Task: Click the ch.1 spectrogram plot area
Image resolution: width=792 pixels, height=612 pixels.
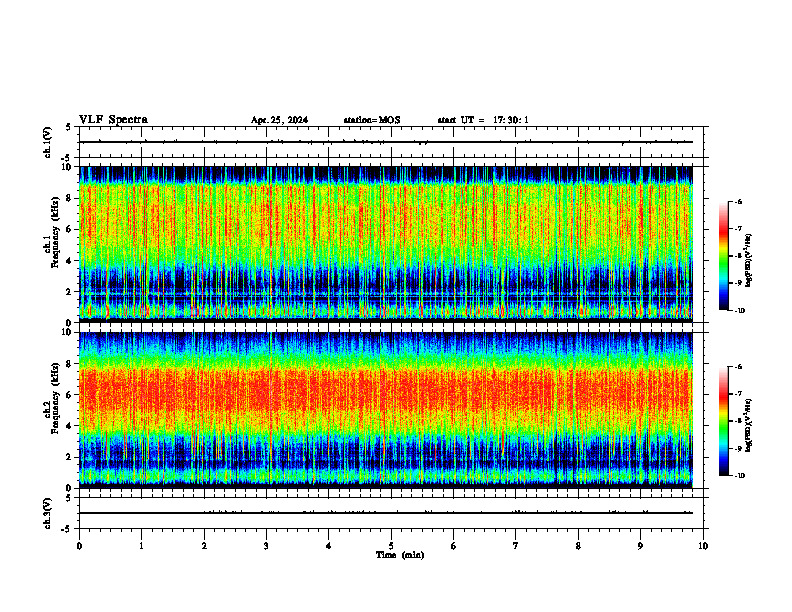Action: click(x=386, y=244)
